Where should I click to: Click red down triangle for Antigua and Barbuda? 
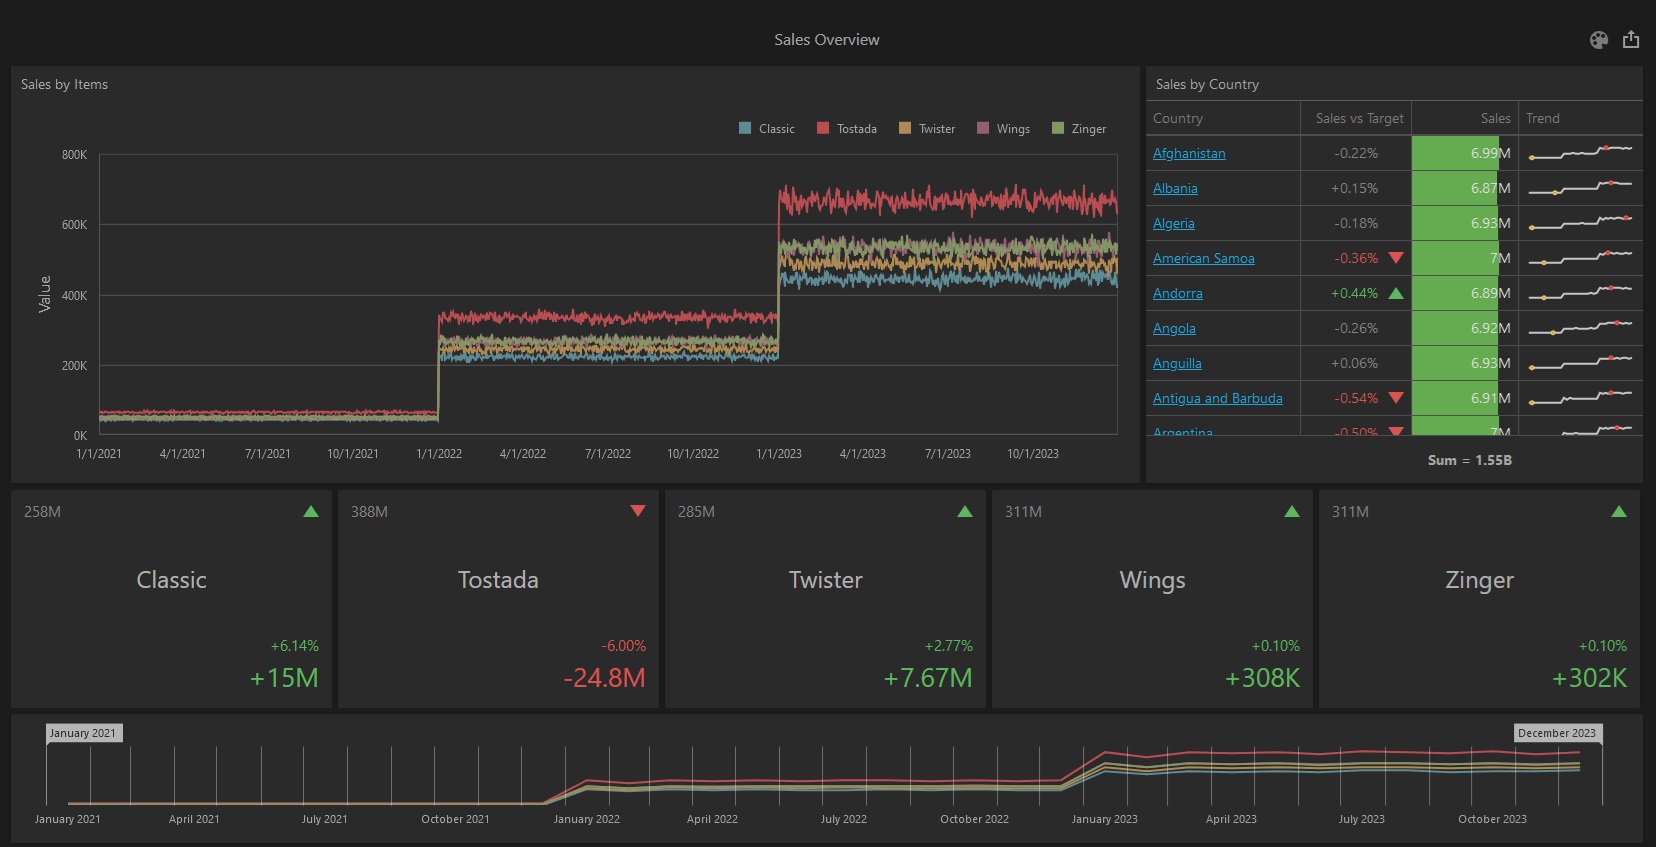click(x=1396, y=398)
